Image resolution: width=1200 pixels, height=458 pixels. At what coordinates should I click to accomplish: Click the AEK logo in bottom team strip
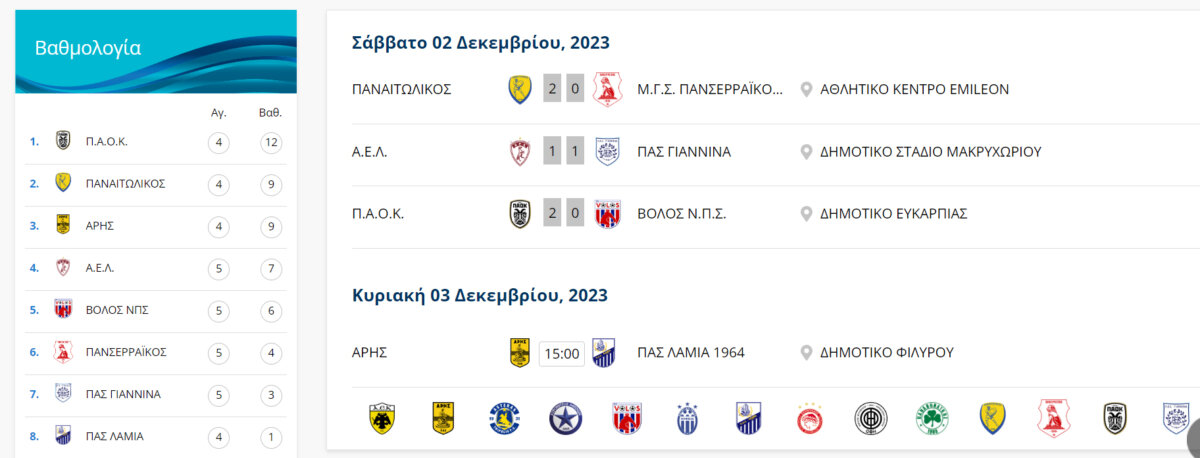[381, 417]
